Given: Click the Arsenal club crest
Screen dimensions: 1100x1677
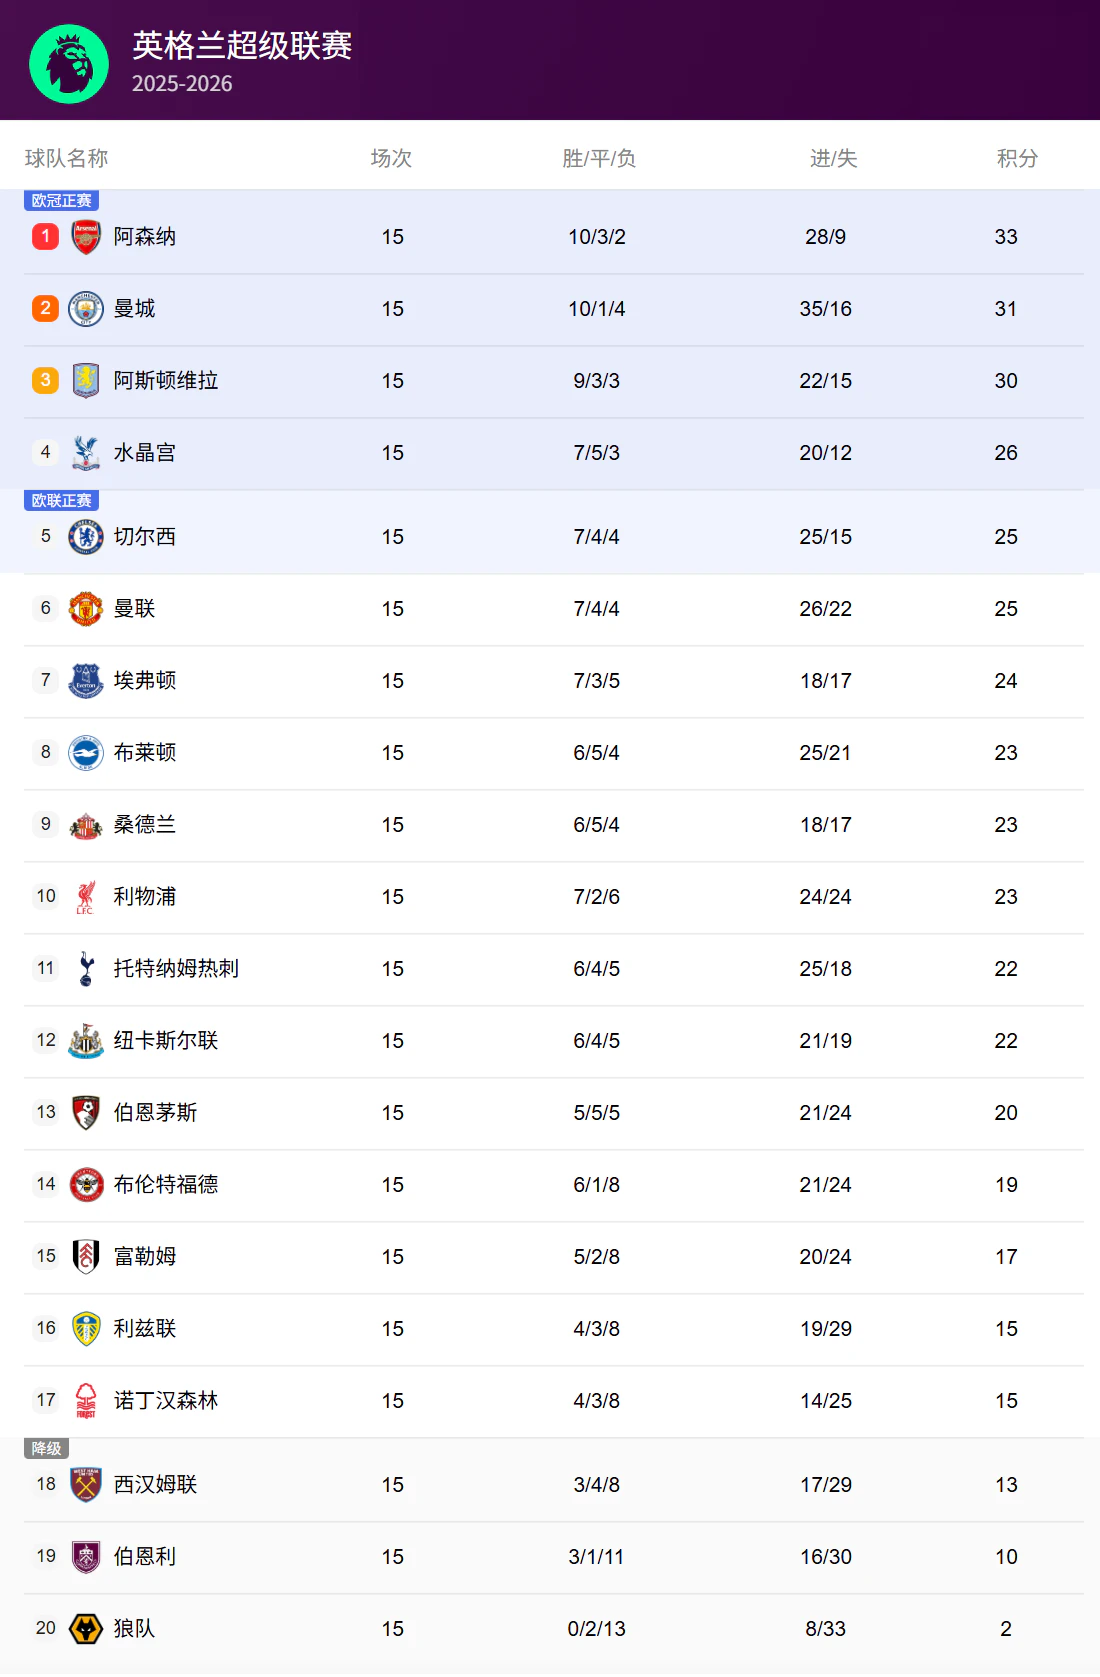Looking at the screenshot, I should (86, 237).
